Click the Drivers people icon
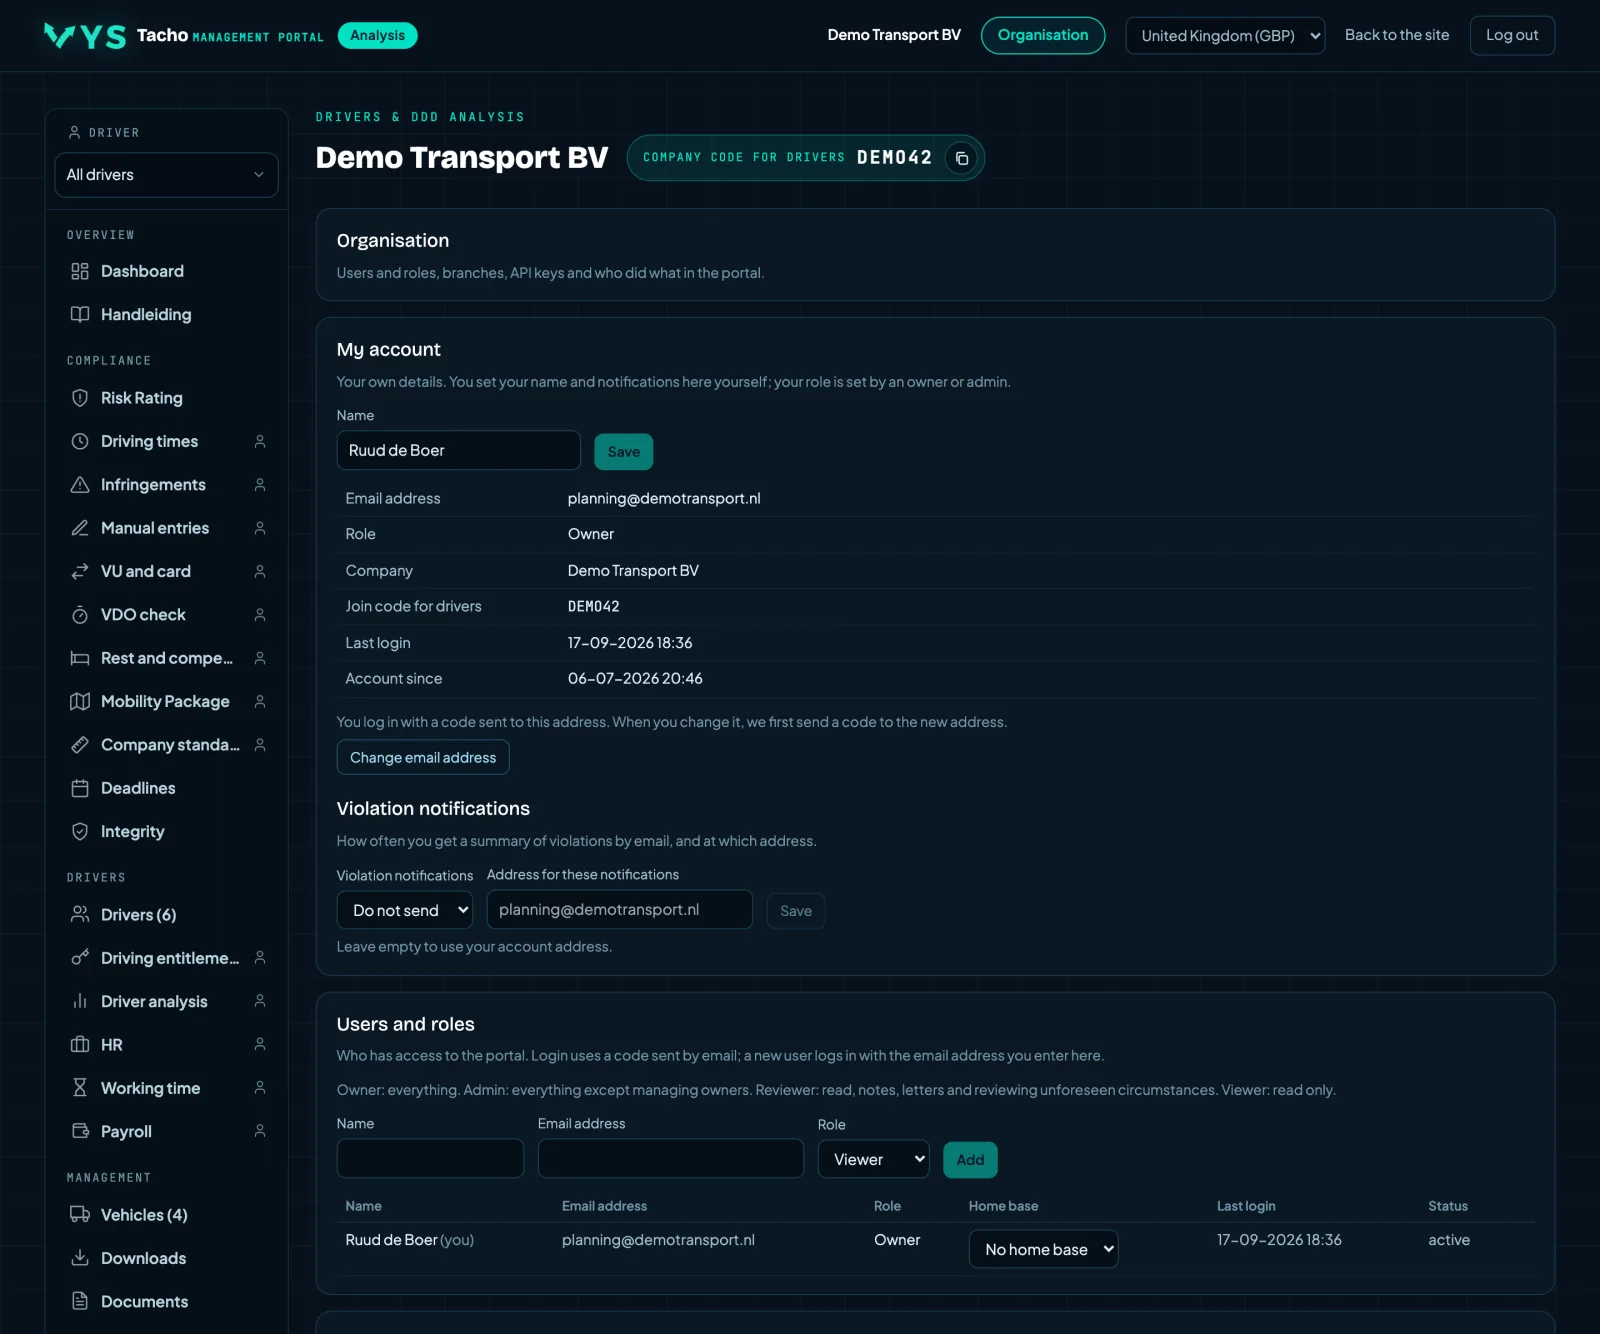1600x1334 pixels. point(80,914)
